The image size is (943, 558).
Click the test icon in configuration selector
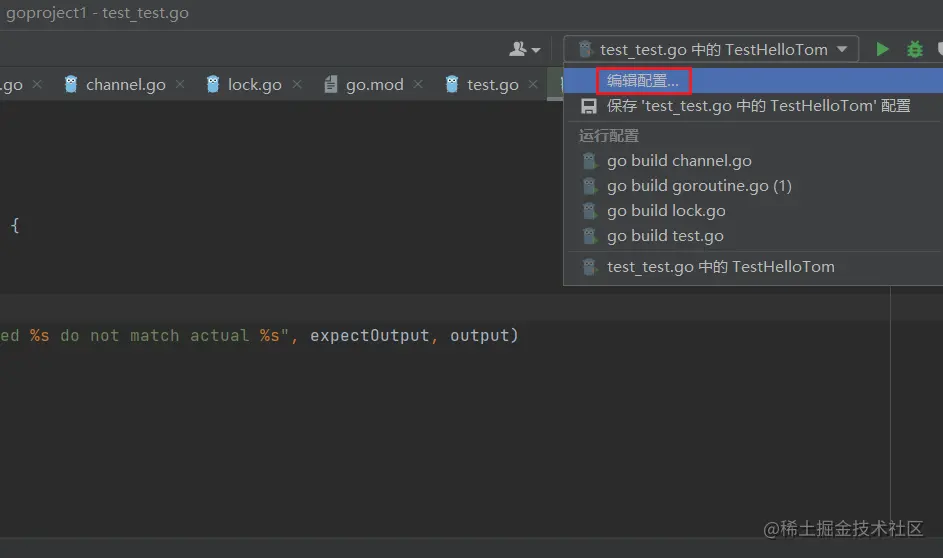(x=585, y=49)
